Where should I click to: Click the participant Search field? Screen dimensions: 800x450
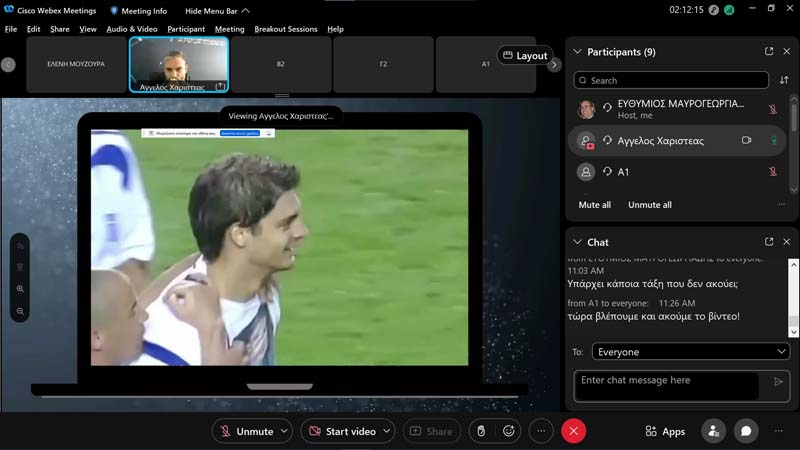click(x=671, y=80)
